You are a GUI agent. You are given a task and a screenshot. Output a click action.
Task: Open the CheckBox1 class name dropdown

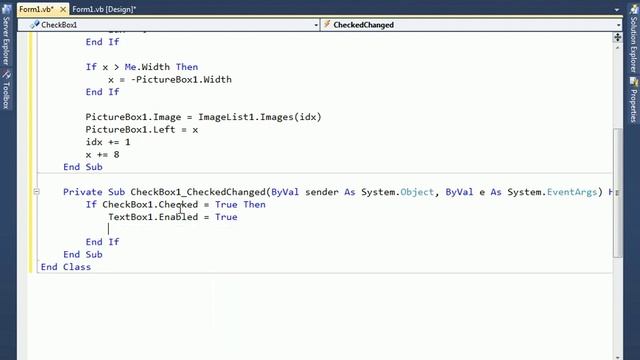[316, 25]
